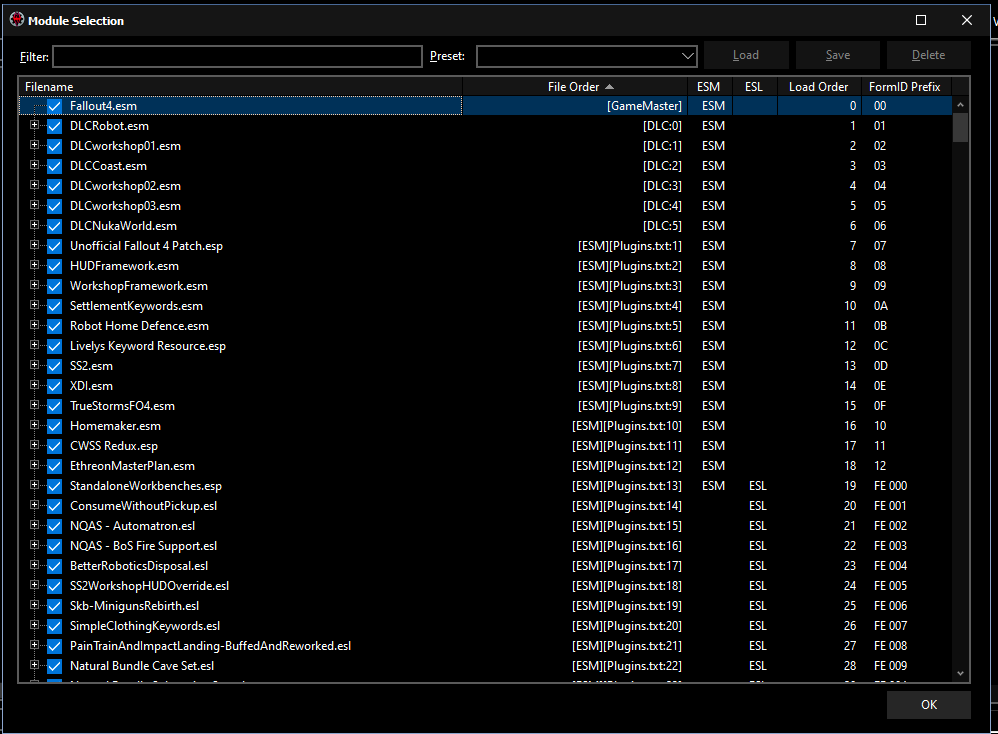Uncheck the TrueStormsFO4.esm module
The height and width of the screenshot is (734, 998).
coord(55,406)
